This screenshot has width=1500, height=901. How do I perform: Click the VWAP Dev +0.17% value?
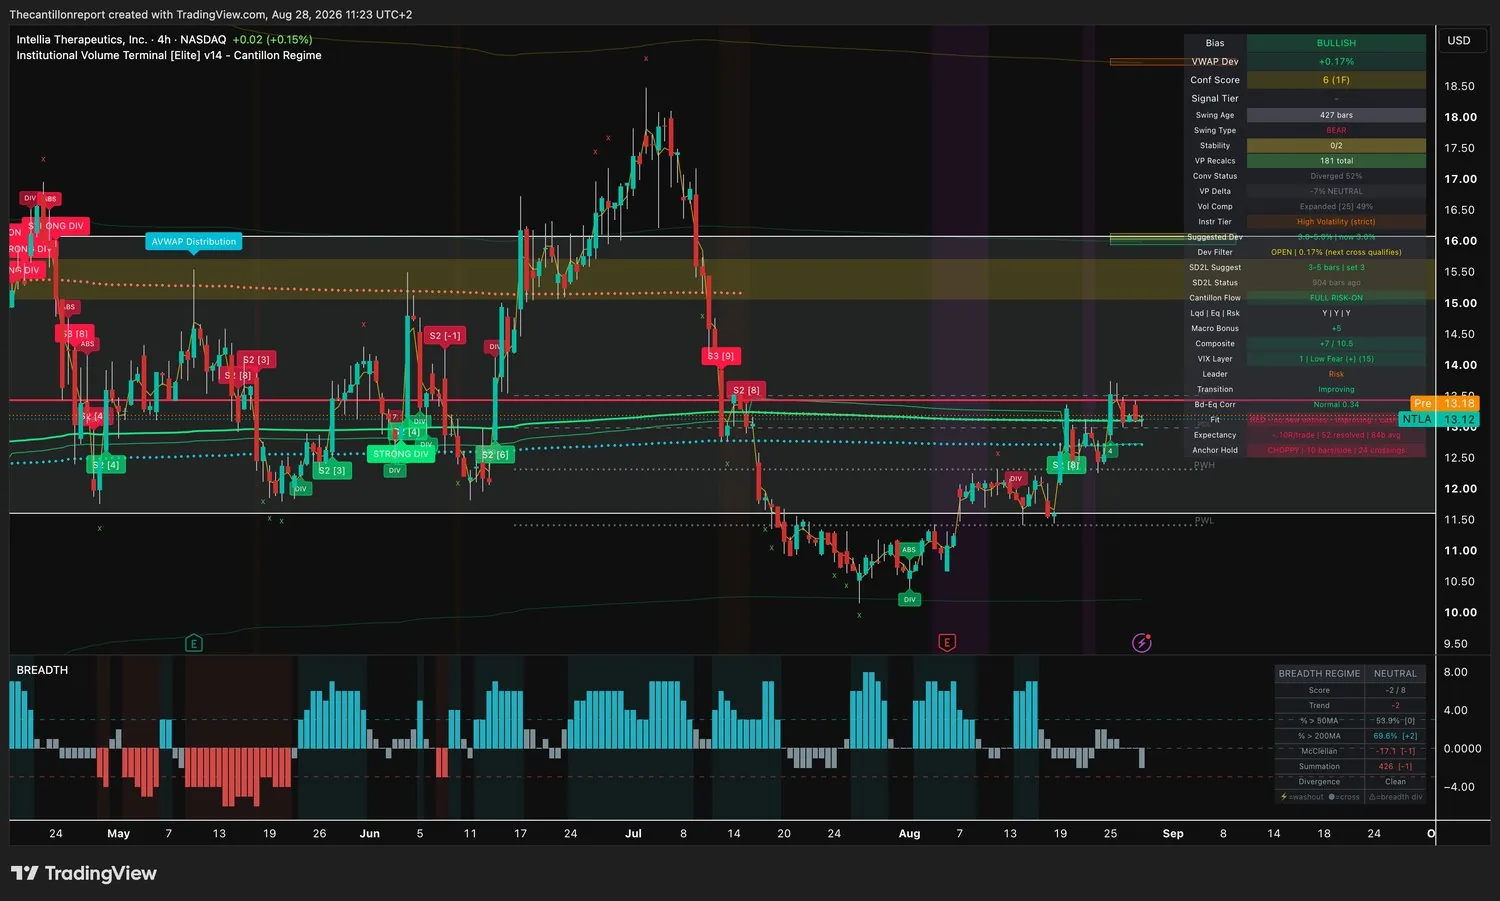point(1336,61)
